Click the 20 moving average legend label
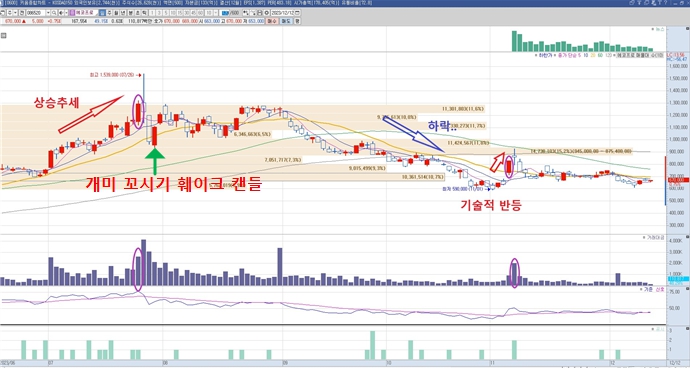The height and width of the screenshot is (368, 690). pyautogui.click(x=593, y=56)
